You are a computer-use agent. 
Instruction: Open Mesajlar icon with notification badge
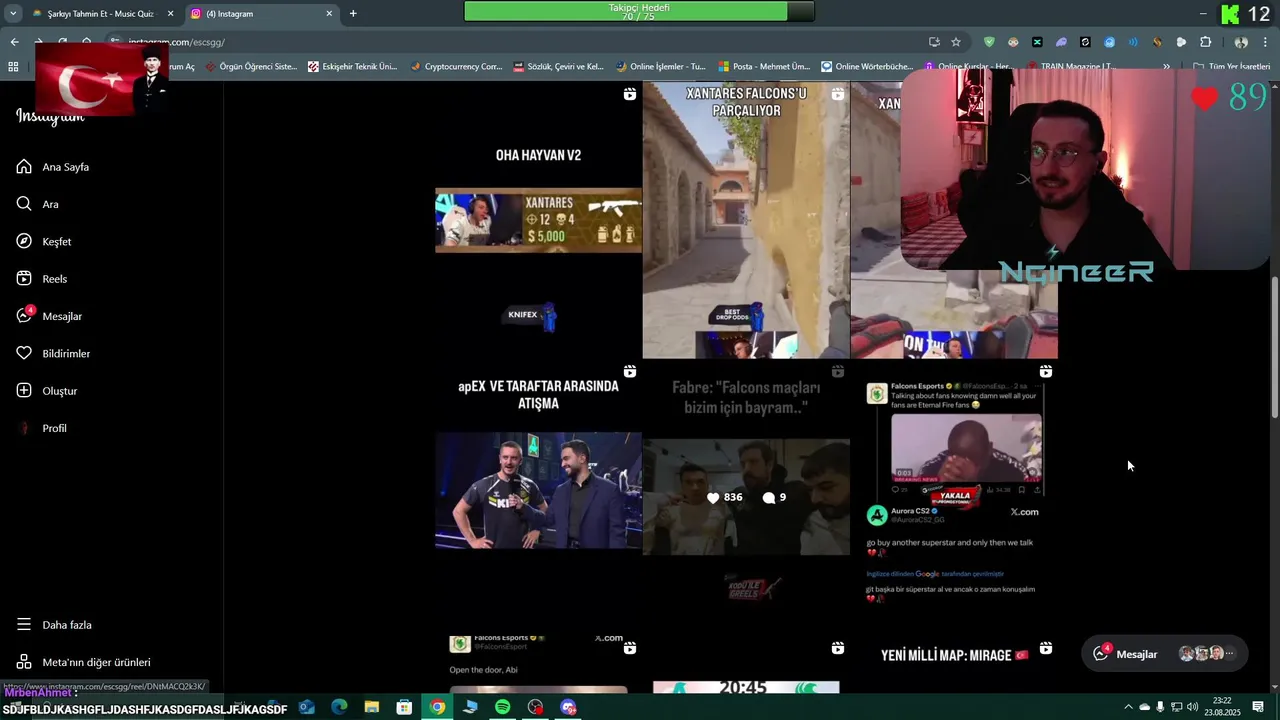tap(25, 315)
